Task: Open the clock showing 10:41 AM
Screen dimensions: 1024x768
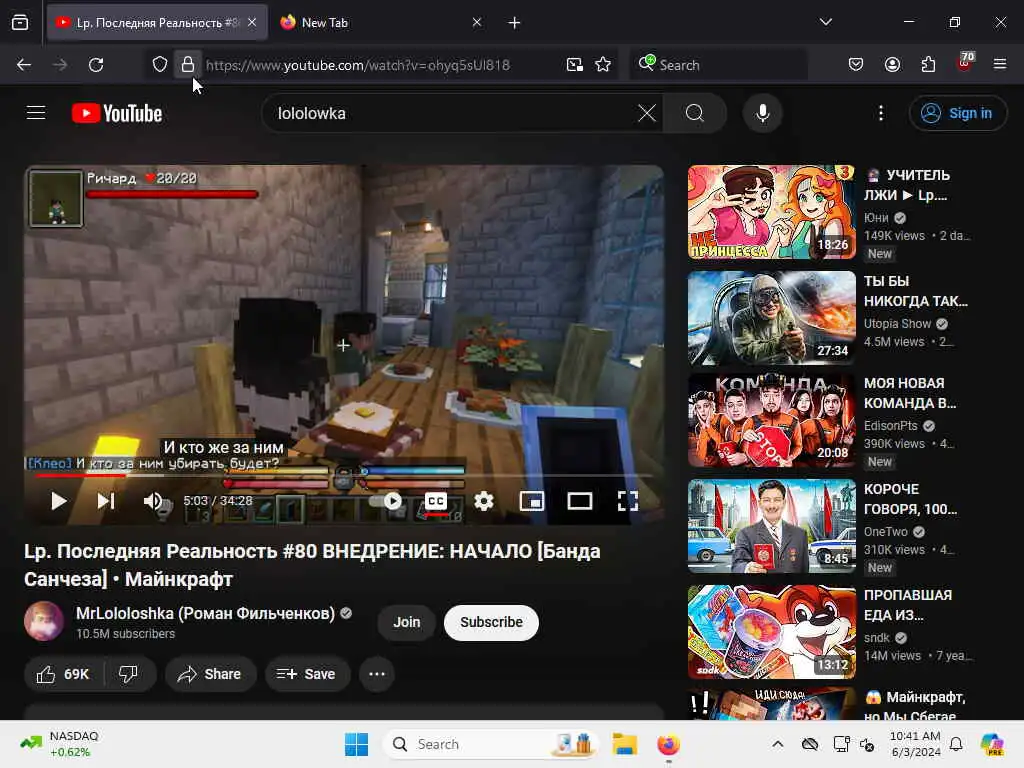Action: [916, 744]
